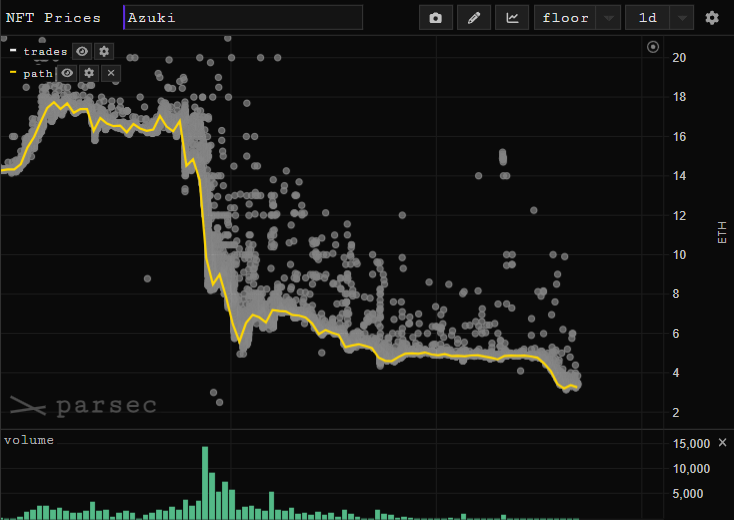
Task: Click the 15,000 volume axis tick
Action: 691,444
